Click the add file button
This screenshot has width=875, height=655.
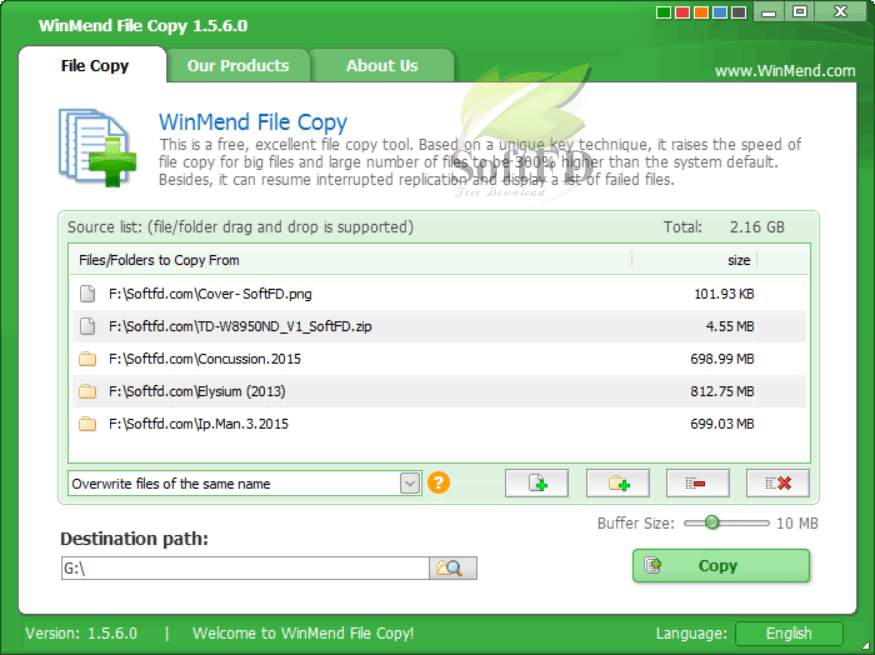point(537,483)
